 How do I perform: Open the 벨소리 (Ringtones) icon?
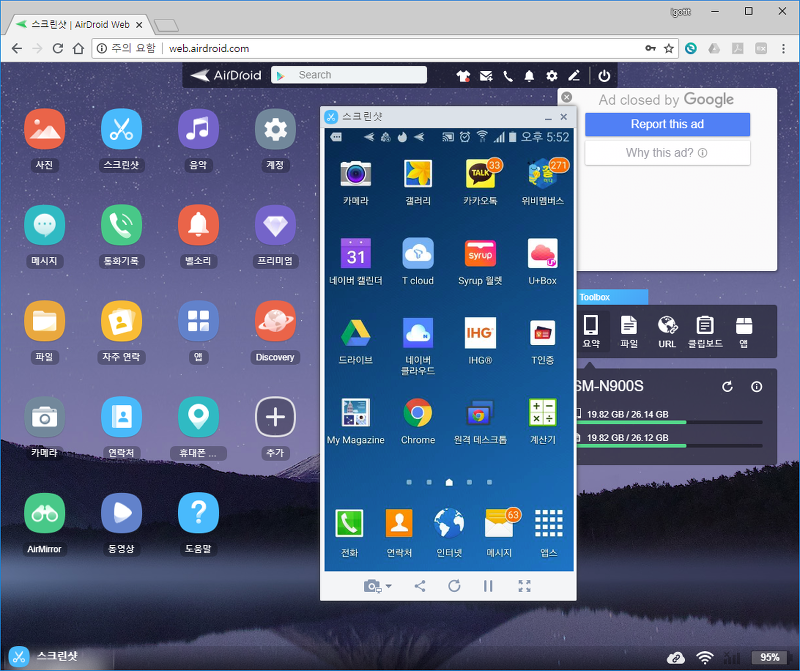click(x=198, y=225)
